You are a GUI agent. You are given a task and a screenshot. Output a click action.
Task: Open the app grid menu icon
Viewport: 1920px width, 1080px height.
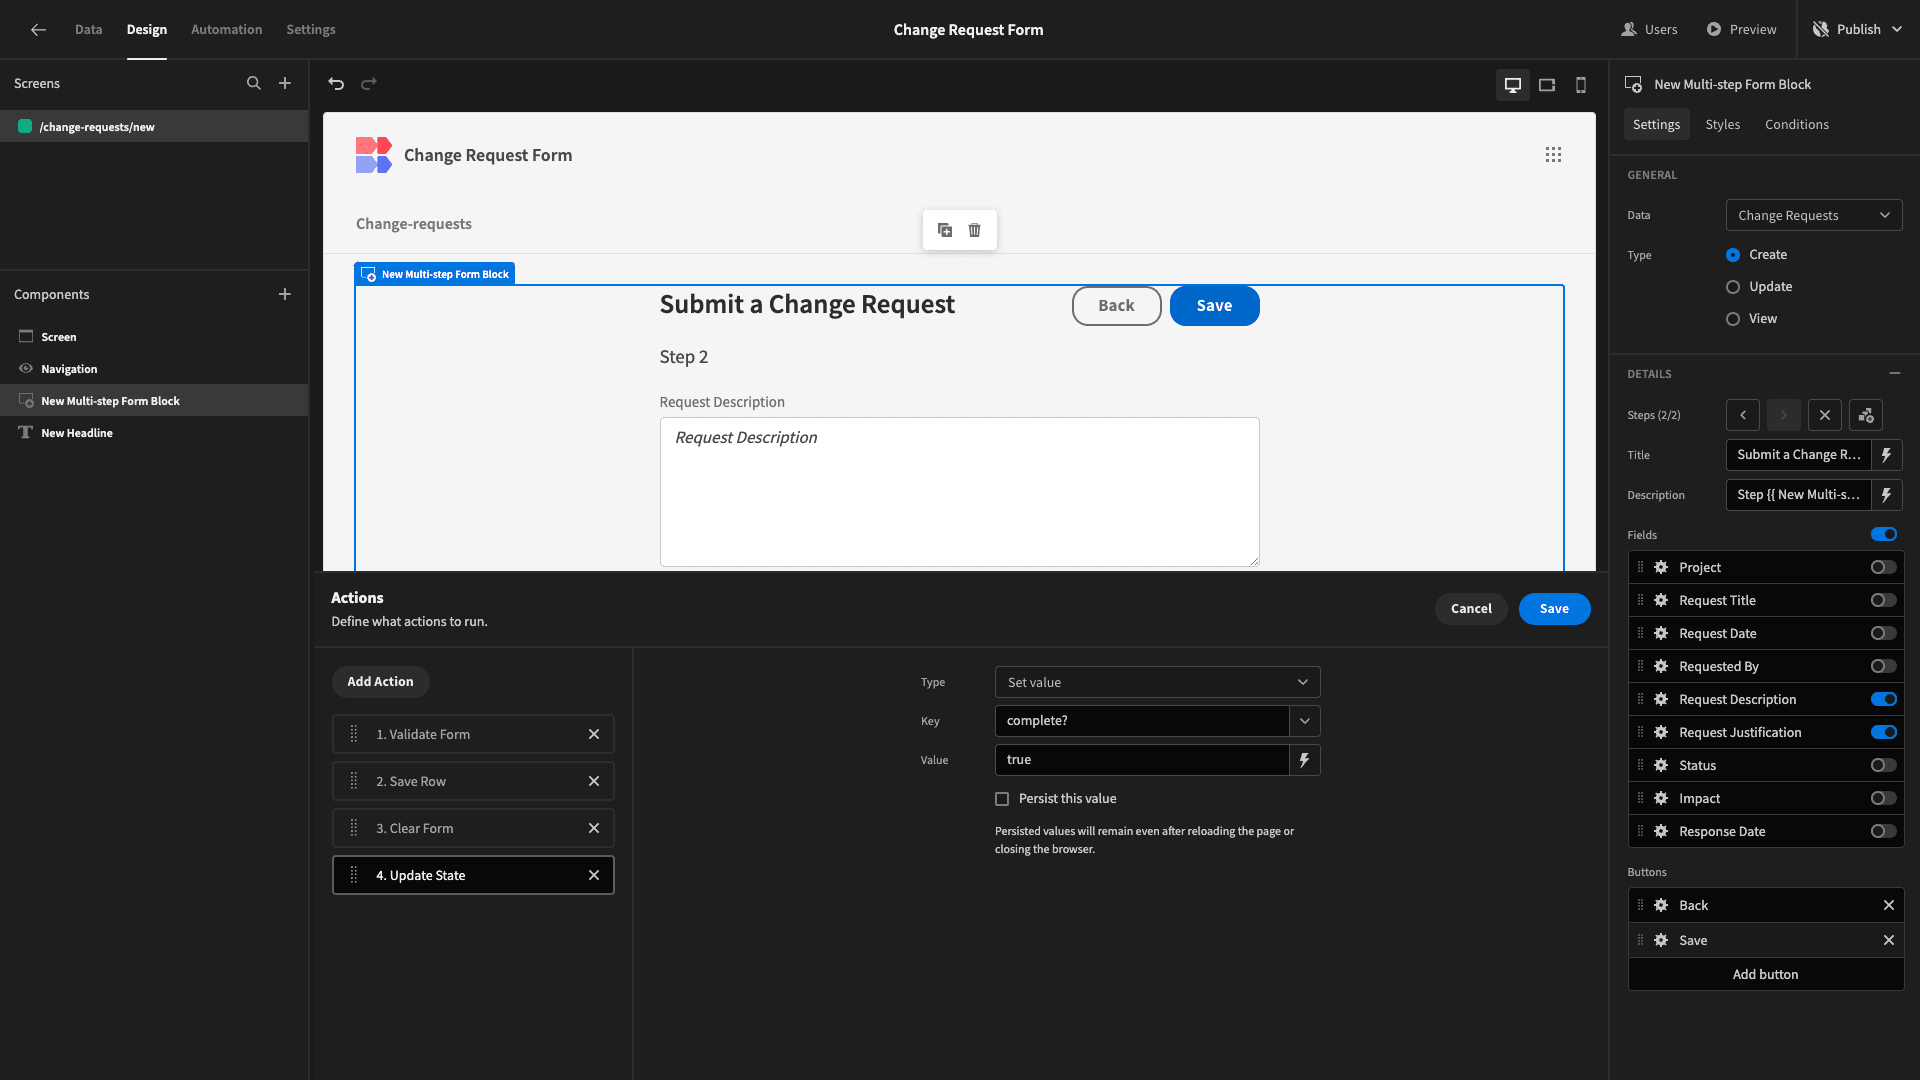coord(1553,155)
